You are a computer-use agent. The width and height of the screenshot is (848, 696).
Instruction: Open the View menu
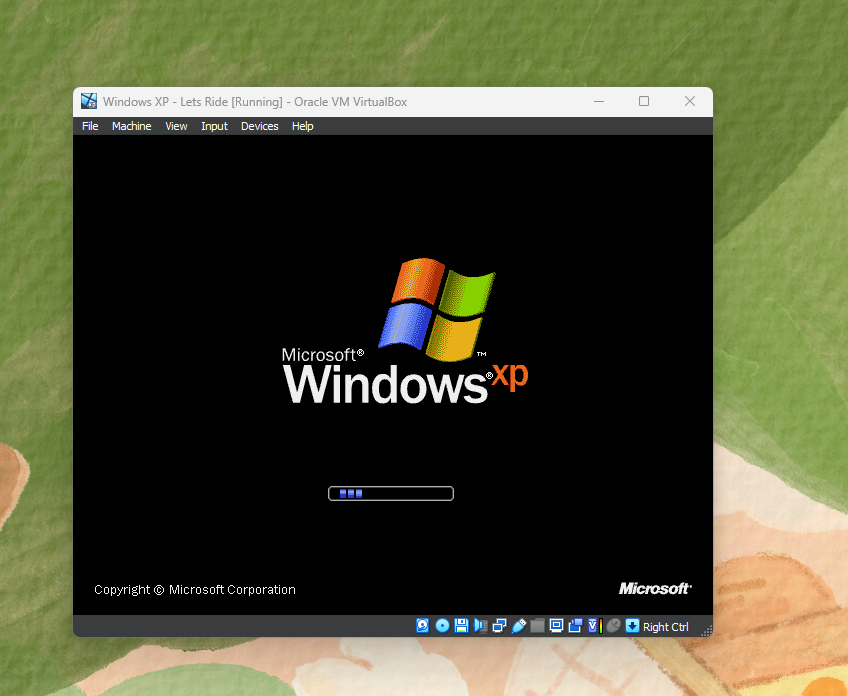coord(176,126)
